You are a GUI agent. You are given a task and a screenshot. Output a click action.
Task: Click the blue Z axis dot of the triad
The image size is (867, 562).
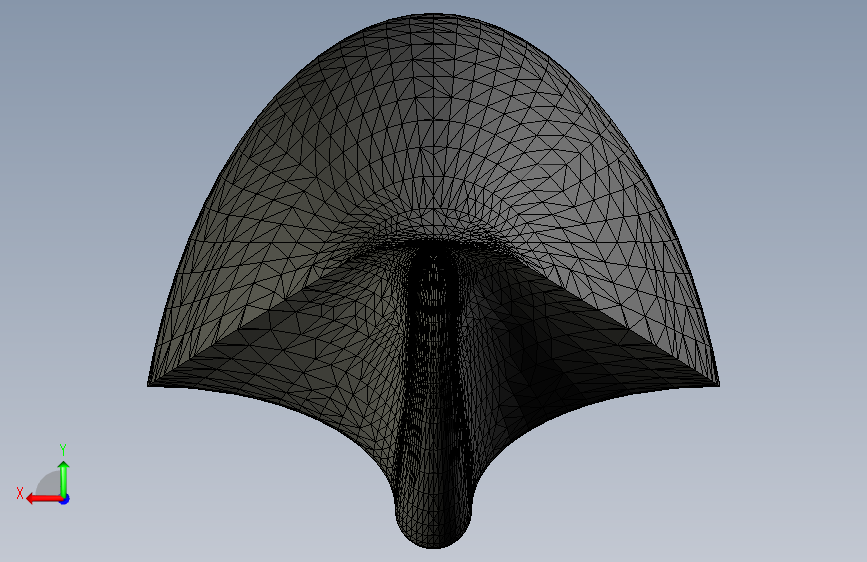pyautogui.click(x=65, y=499)
